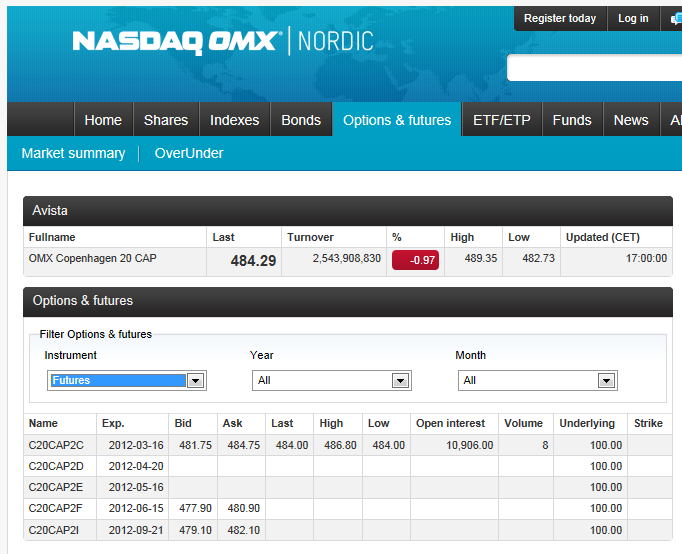Click the Open interest column header

pos(450,423)
